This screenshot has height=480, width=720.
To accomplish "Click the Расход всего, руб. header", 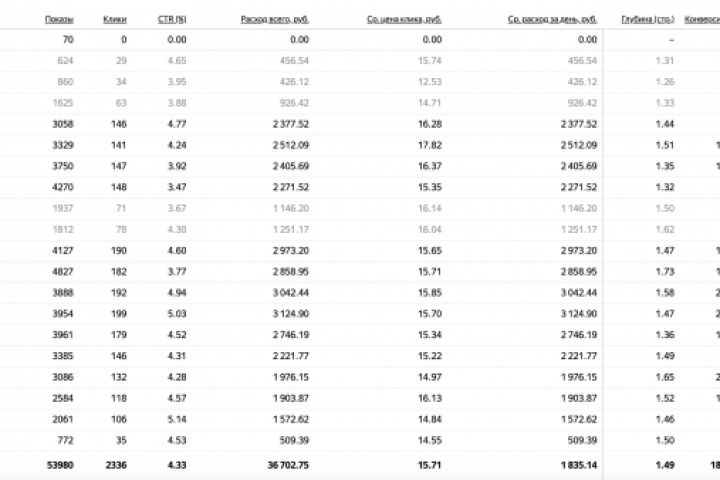I will [275, 19].
